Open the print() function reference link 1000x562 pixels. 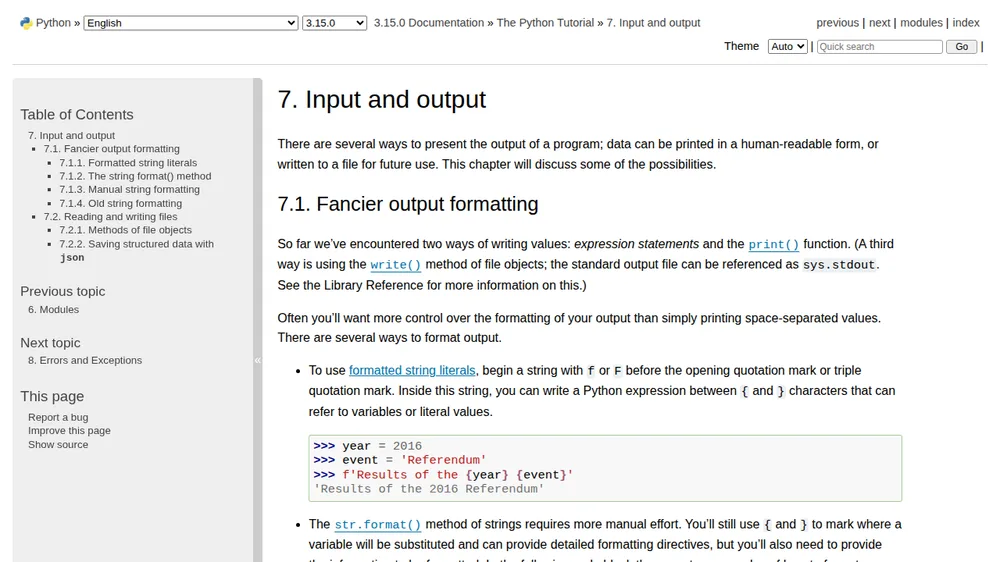[774, 244]
